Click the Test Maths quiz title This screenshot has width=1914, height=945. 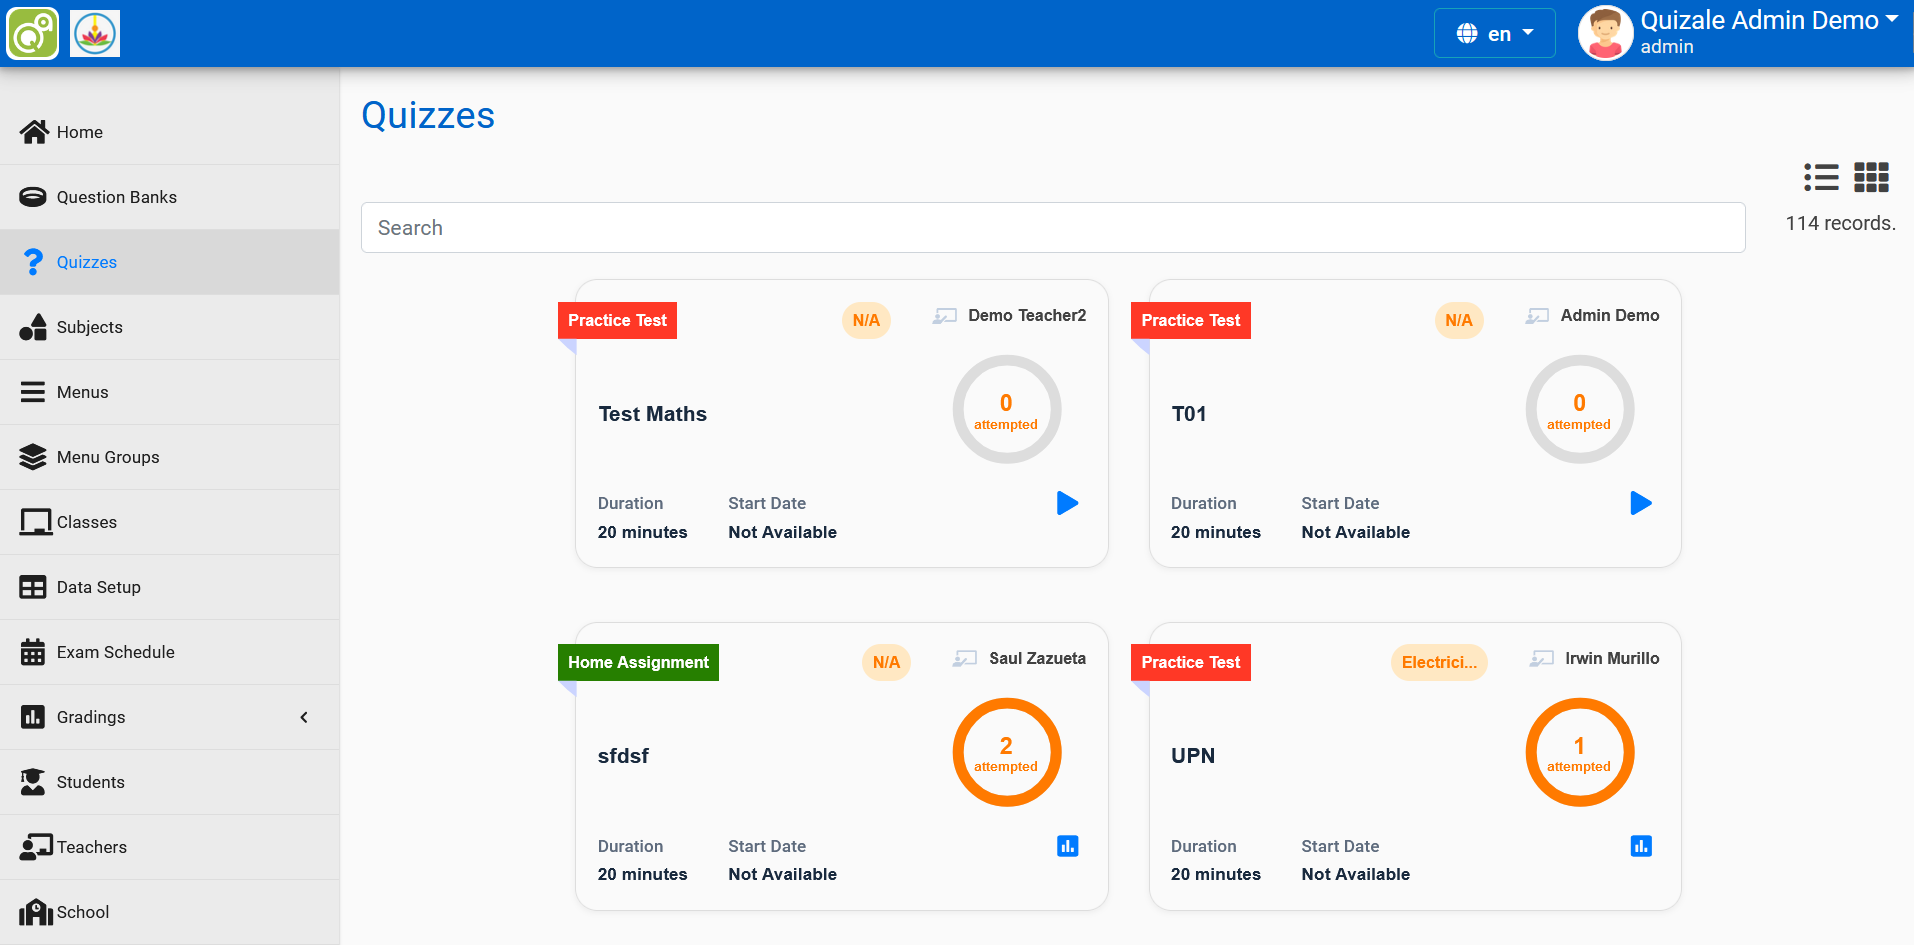652,414
